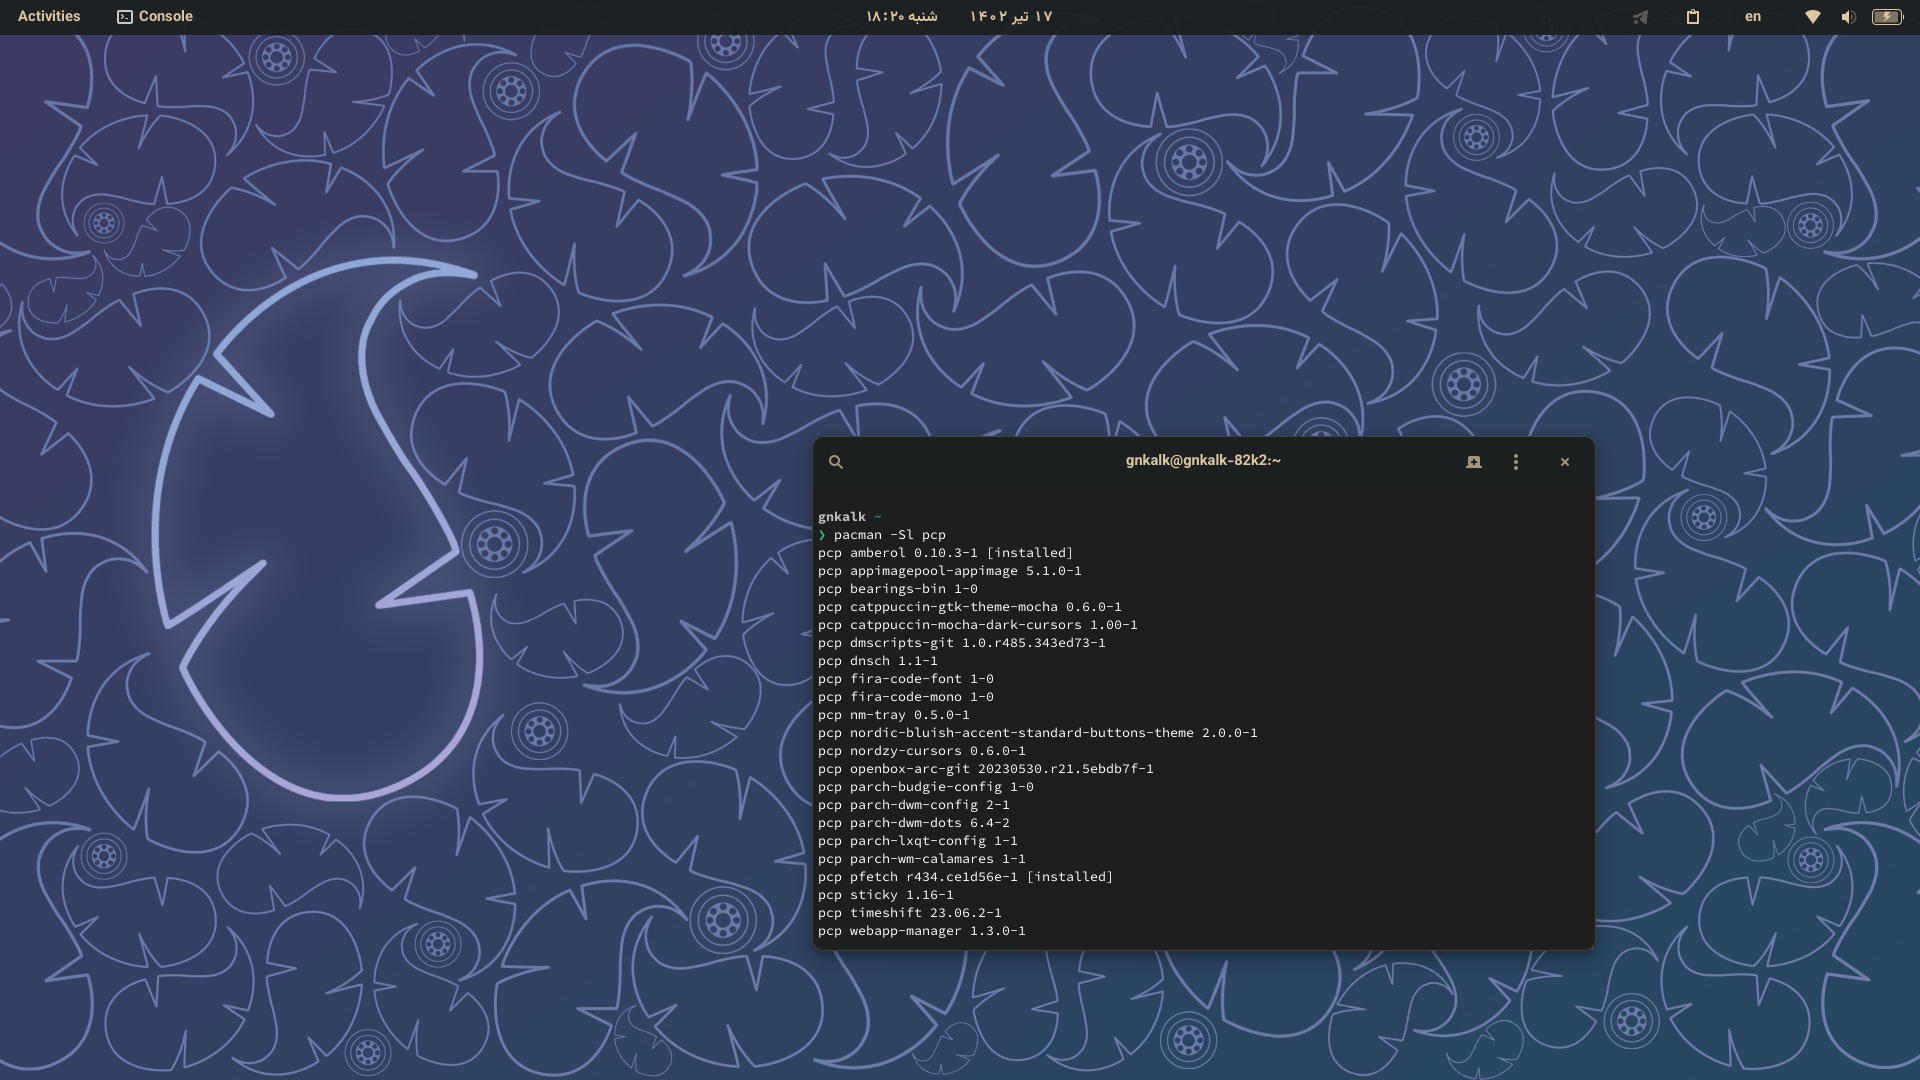Click the webapp-manager 1.3.0-1 line
Image resolution: width=1920 pixels, height=1080 pixels.
[921, 931]
